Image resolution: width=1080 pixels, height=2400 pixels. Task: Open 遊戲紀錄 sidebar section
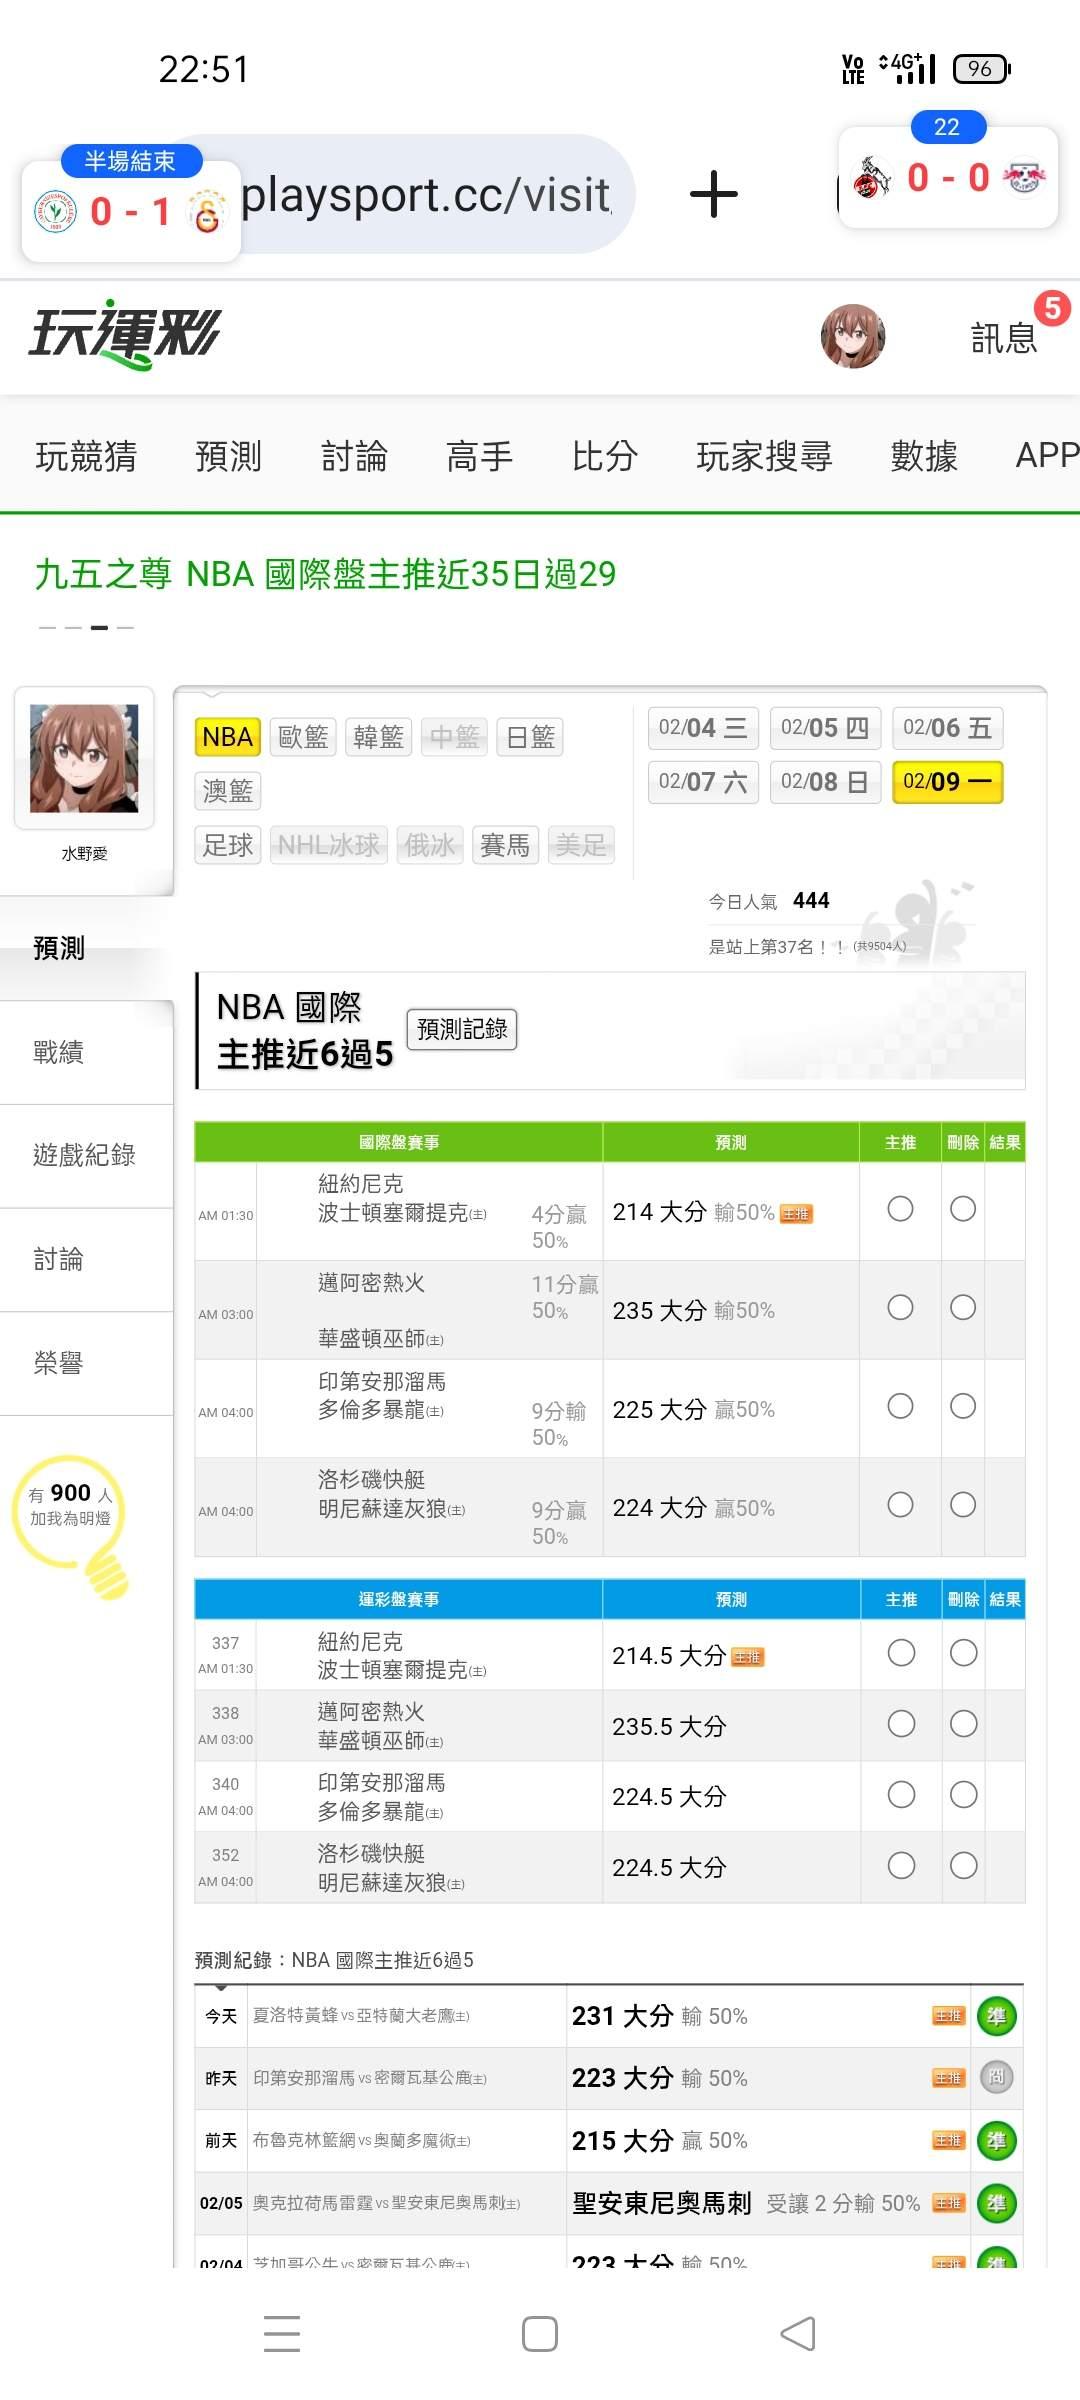86,1156
